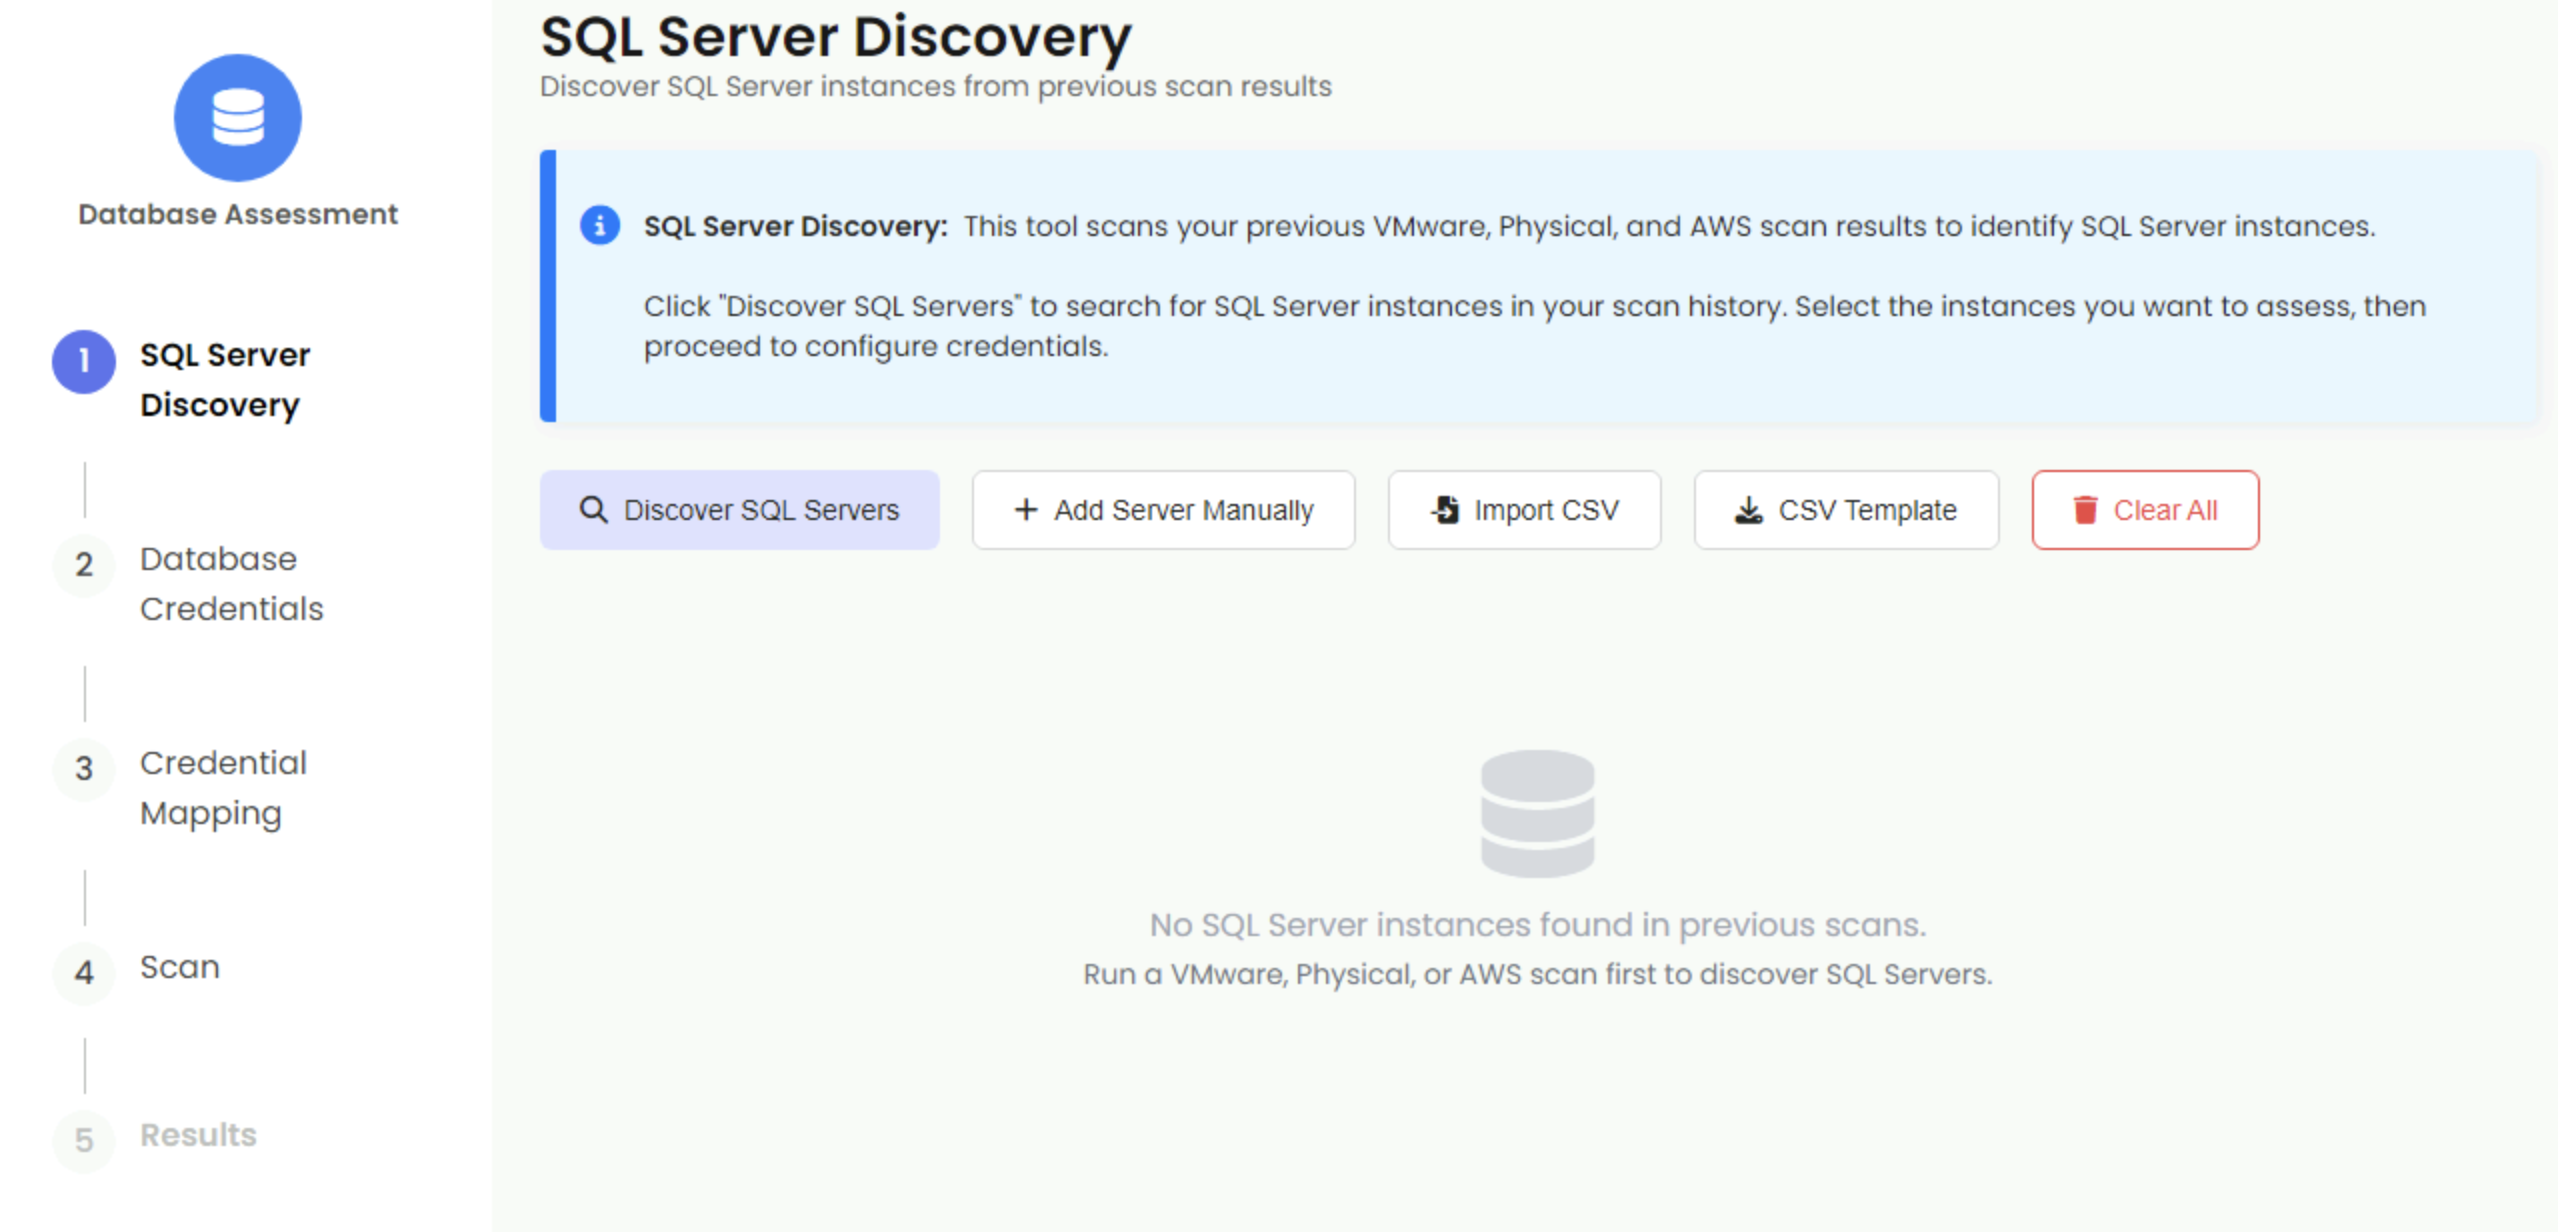This screenshot has height=1232, width=2558.
Task: Click the magnifier icon in Discover SQL Servers
Action: [596, 509]
